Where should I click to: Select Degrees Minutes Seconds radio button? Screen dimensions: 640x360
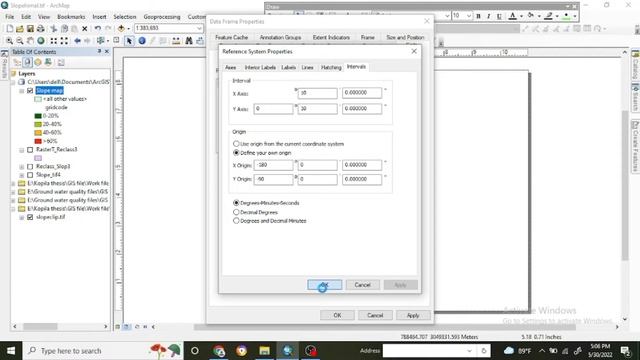coord(236,203)
